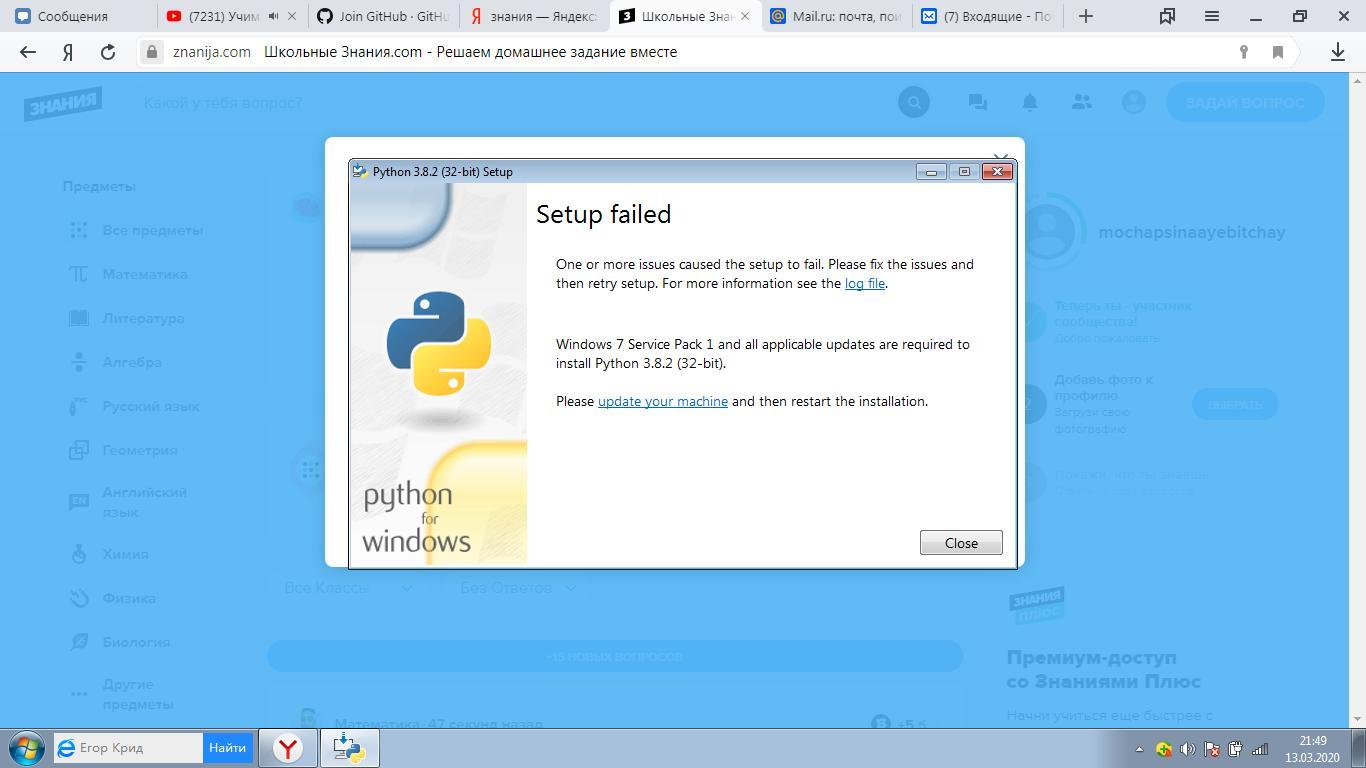
Task: View site security via the lock icon
Action: pyautogui.click(x=152, y=52)
